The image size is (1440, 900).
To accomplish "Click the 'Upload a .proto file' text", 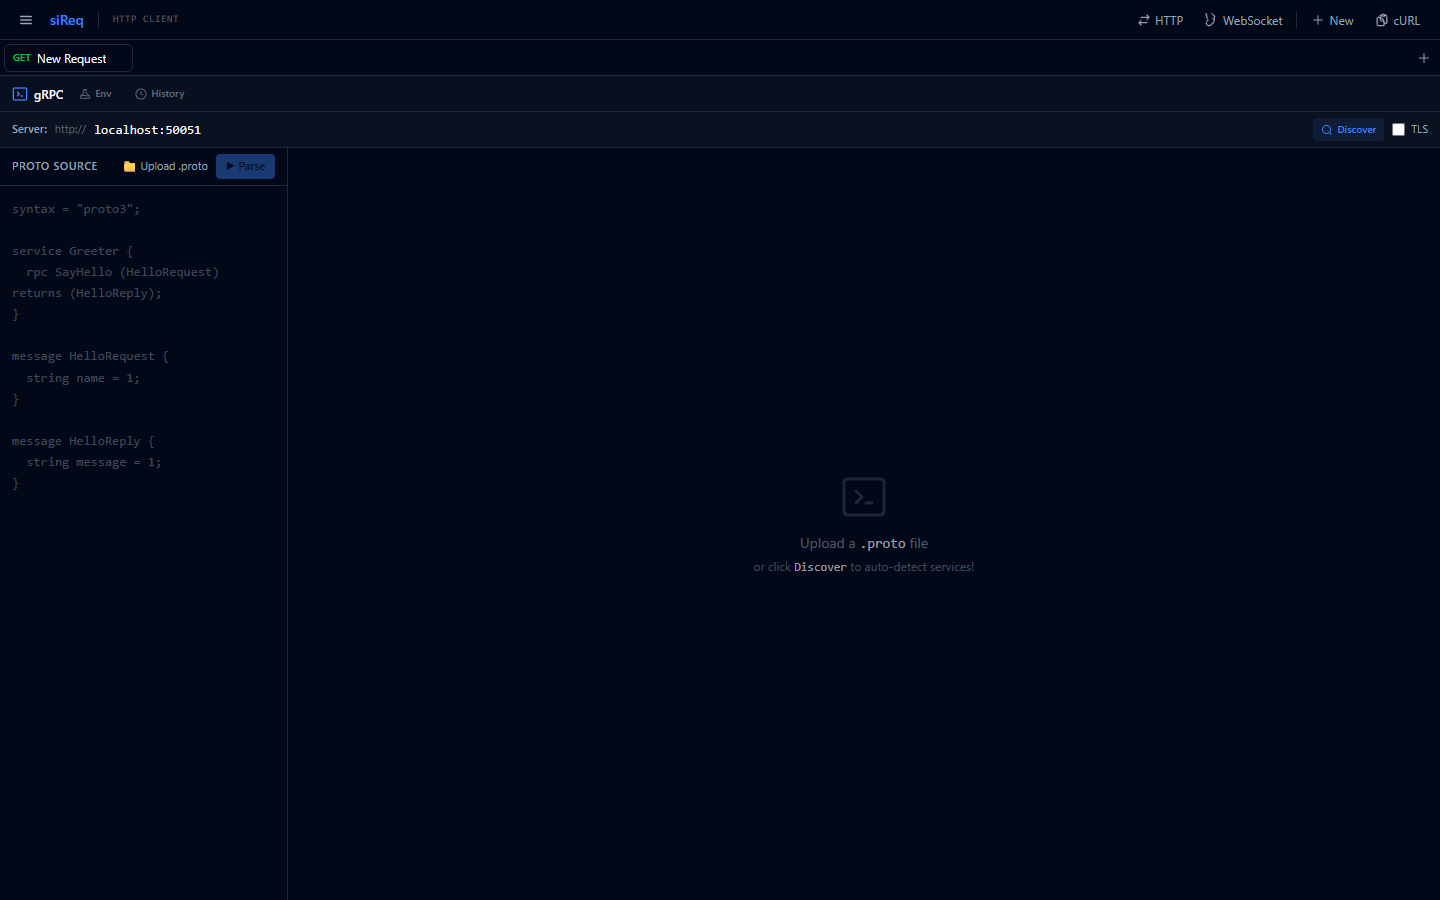I will point(864,543).
